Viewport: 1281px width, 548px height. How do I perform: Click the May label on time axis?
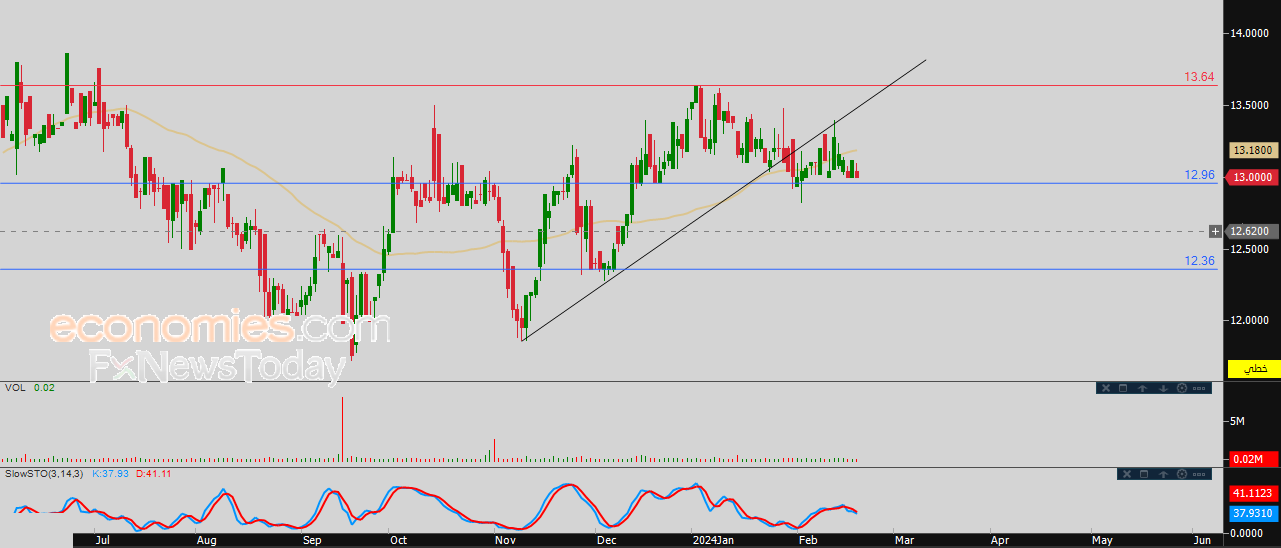(1102, 540)
